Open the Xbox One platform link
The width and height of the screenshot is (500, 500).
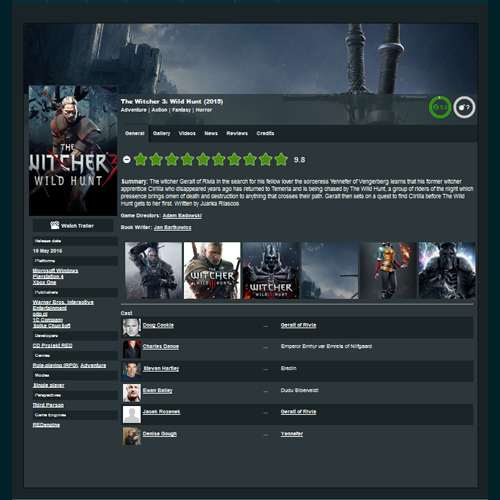[44, 282]
